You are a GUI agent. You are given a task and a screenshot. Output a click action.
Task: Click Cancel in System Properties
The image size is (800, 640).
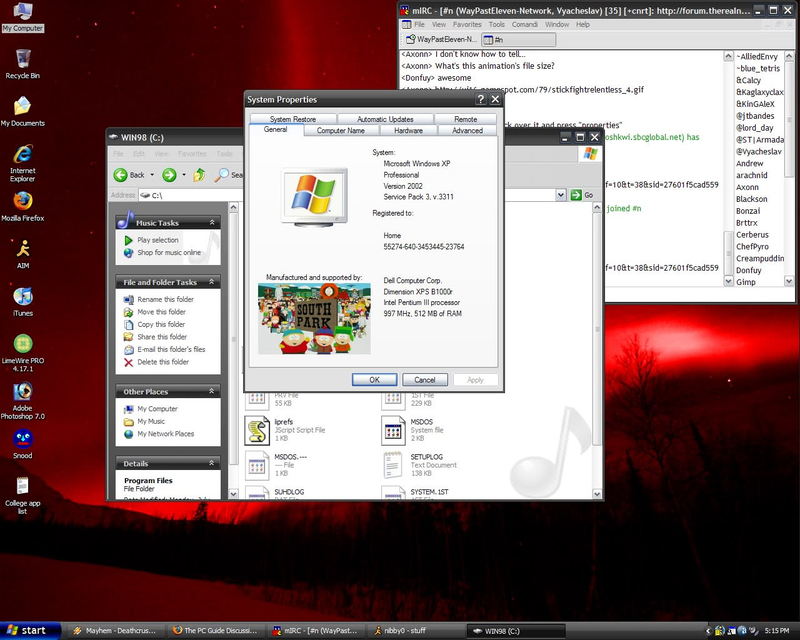[x=424, y=380]
